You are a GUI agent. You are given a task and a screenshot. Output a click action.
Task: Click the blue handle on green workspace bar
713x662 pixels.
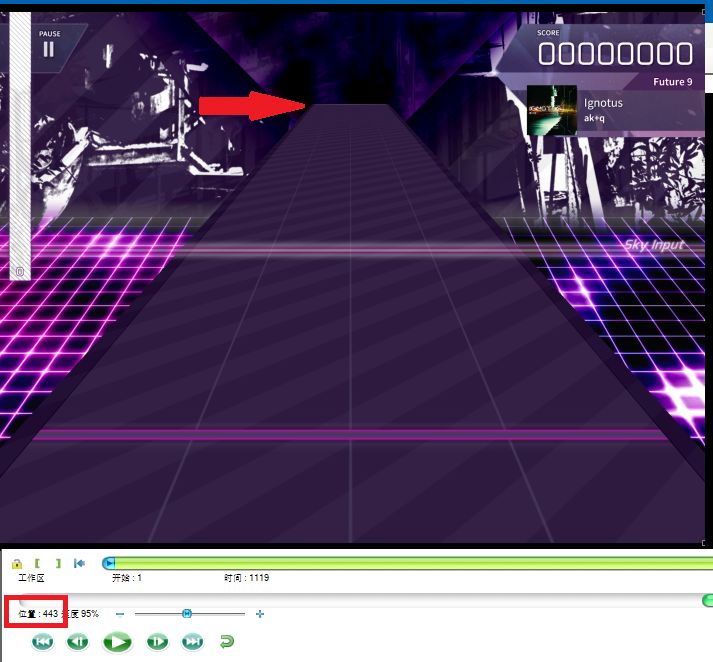pyautogui.click(x=109, y=564)
